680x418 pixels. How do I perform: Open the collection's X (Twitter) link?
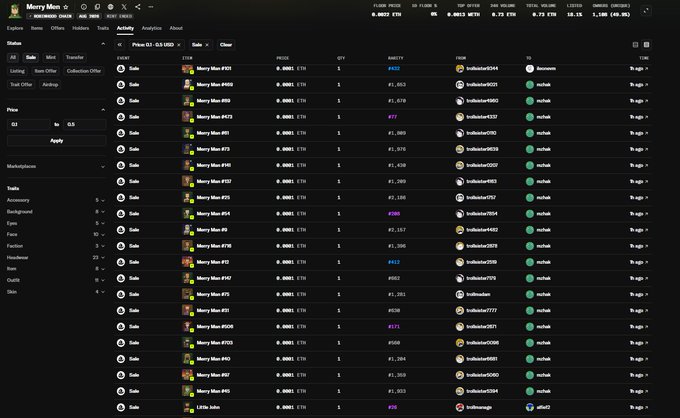[x=124, y=7]
